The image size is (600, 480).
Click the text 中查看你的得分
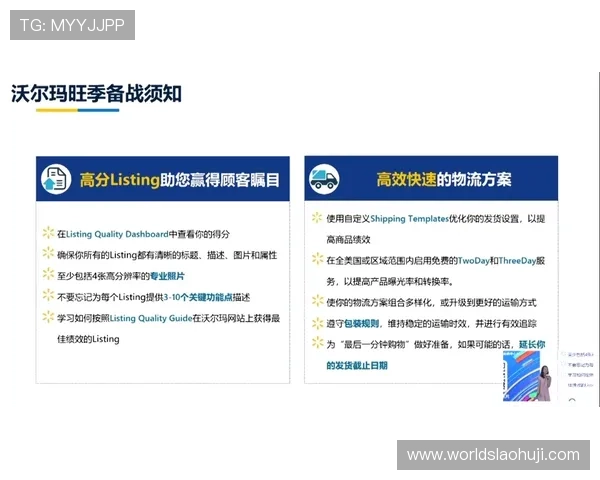tap(199, 234)
